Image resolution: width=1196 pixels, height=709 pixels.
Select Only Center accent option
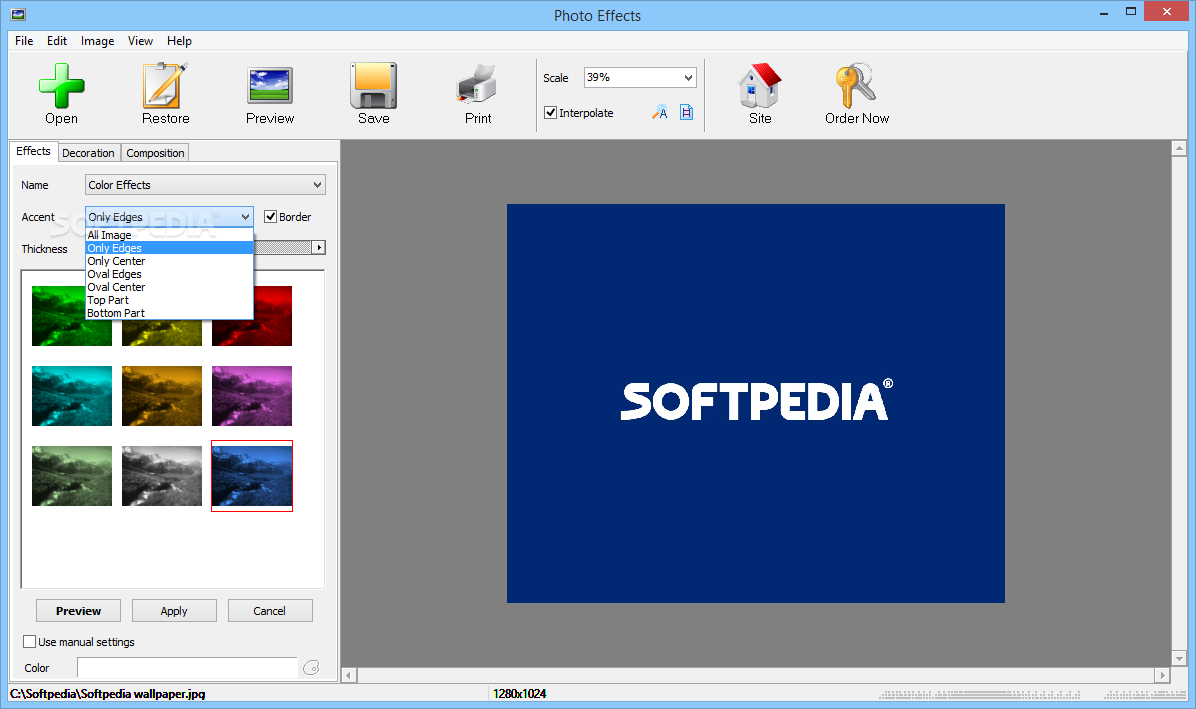169,261
